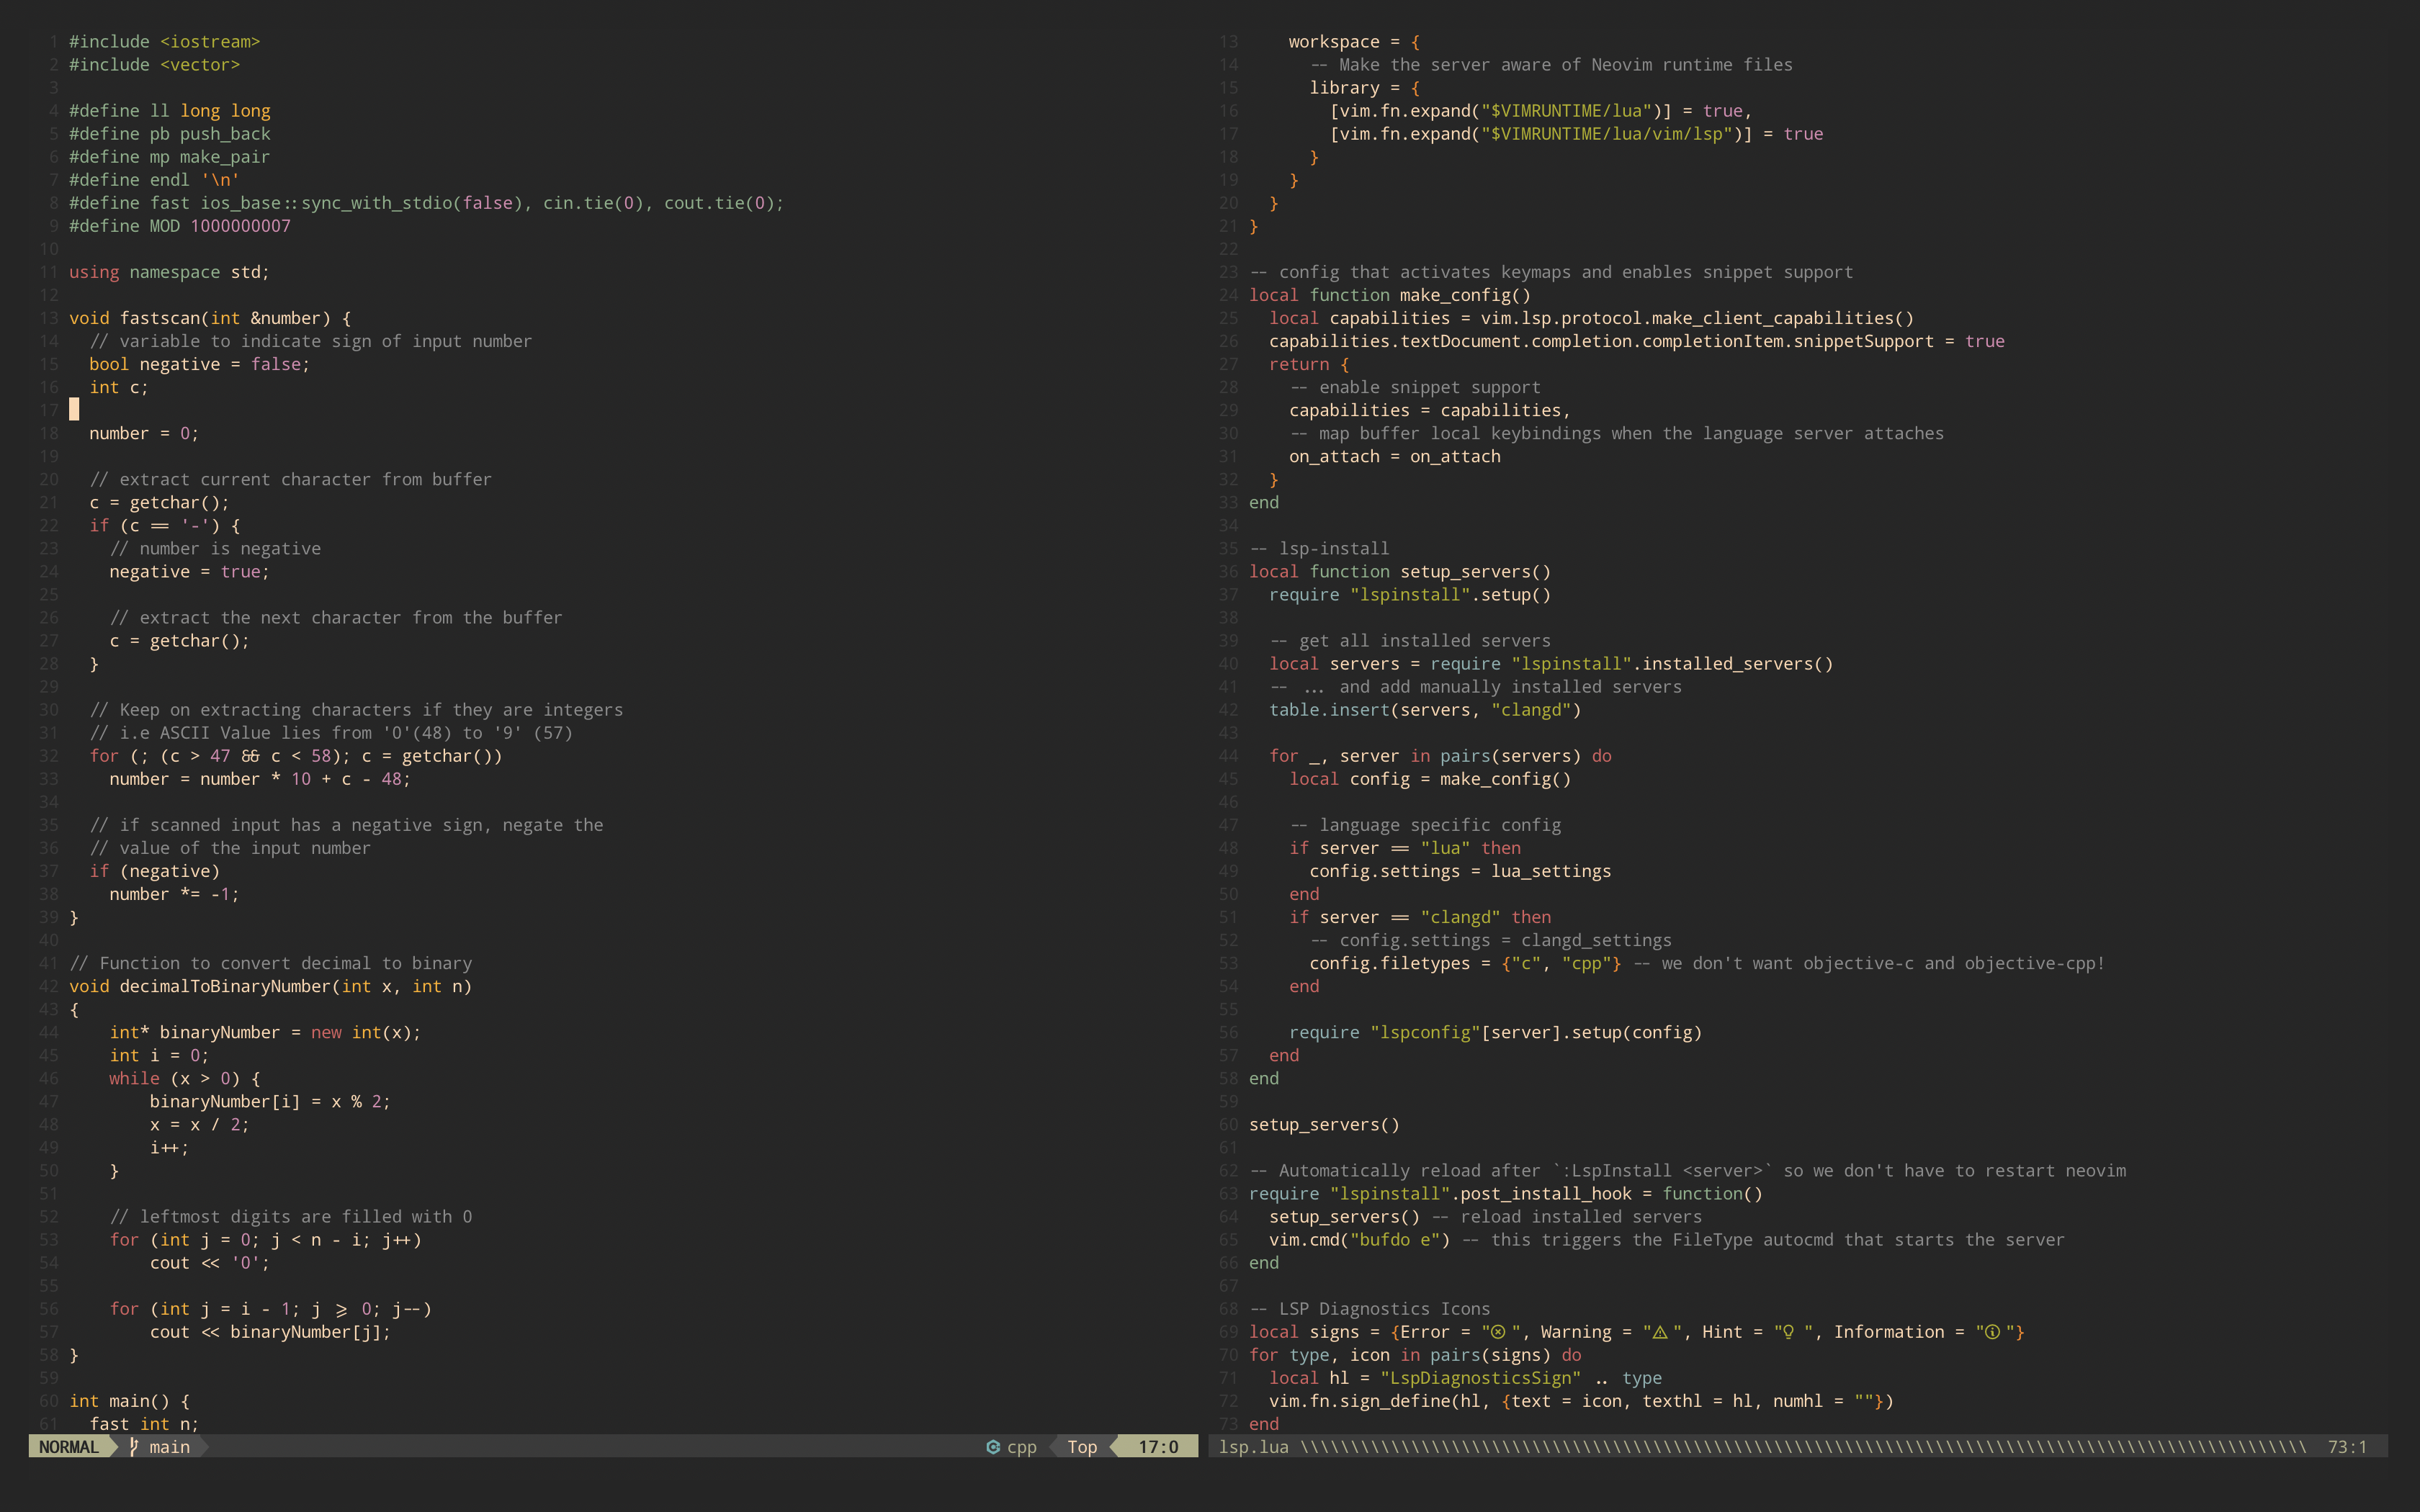This screenshot has height=1512, width=2420.
Task: Click the Top scroll position indicator
Action: [x=1082, y=1447]
